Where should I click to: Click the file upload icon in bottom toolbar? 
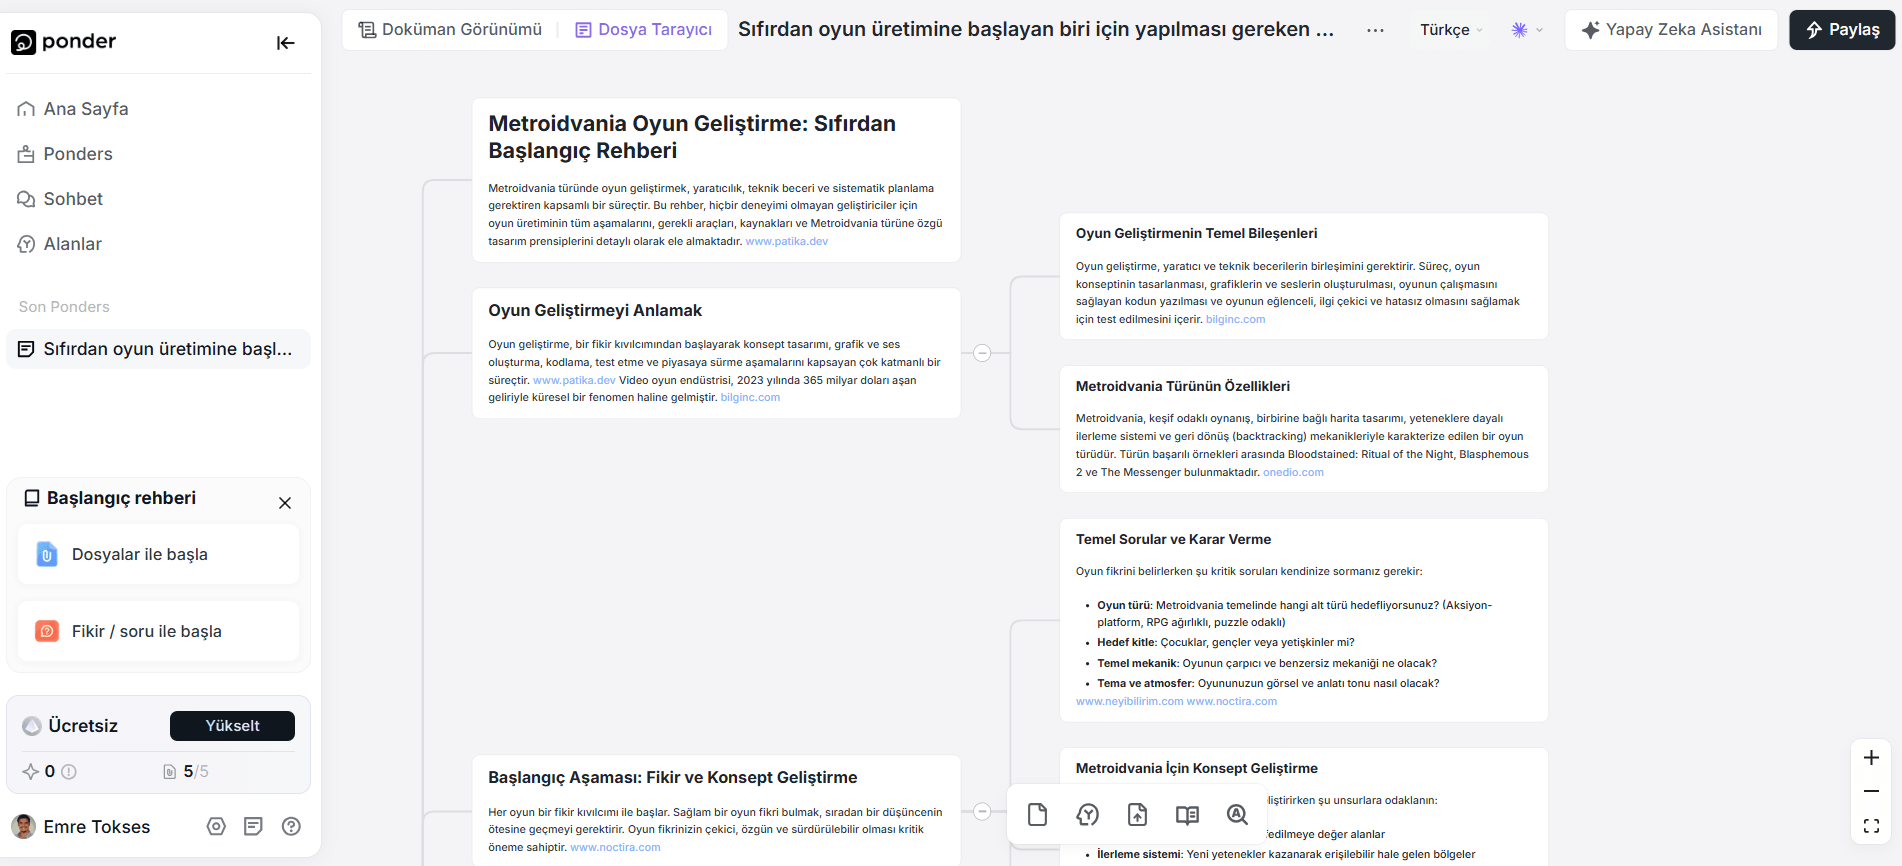pos(1137,815)
